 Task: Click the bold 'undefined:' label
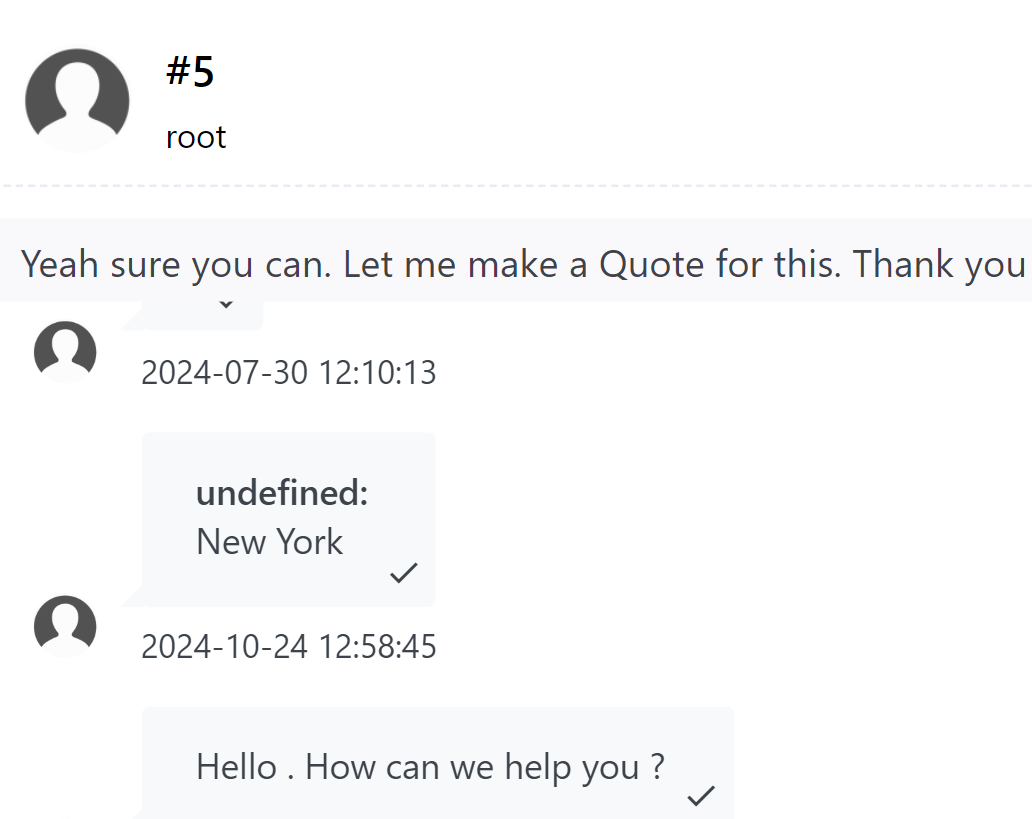282,493
